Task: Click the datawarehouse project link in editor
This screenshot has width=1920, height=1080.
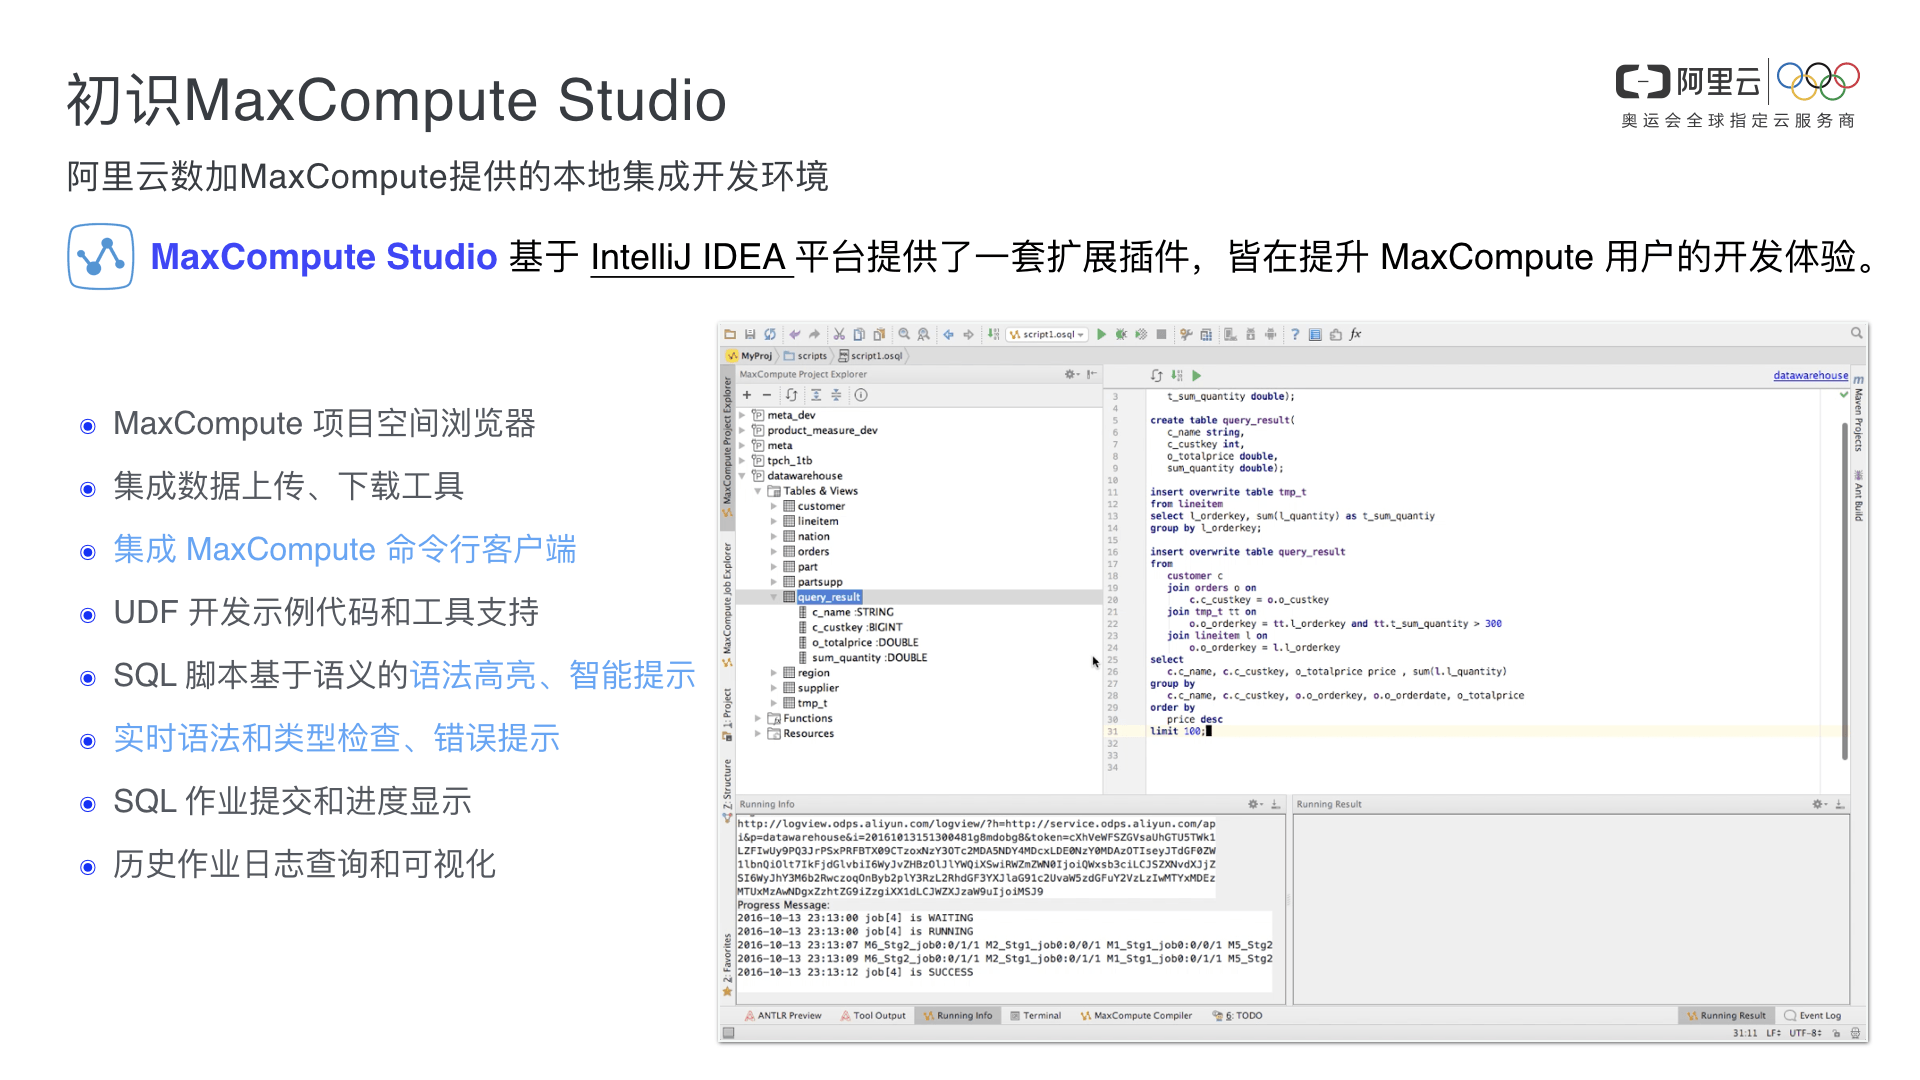Action: [x=1810, y=376]
